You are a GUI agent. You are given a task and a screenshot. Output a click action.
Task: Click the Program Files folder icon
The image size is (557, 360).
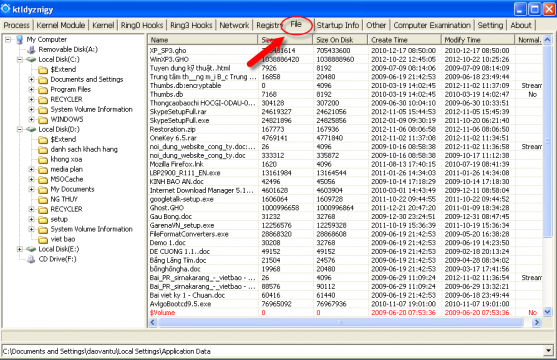pyautogui.click(x=43, y=90)
